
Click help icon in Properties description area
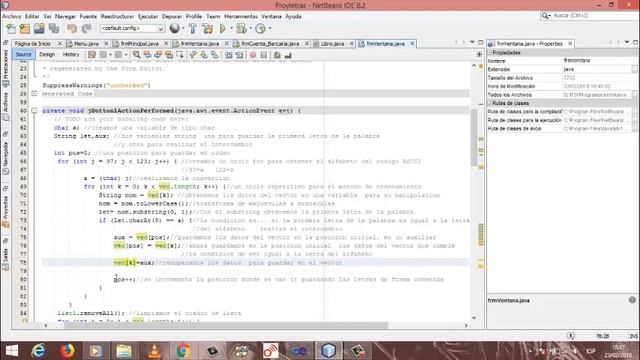(632, 300)
